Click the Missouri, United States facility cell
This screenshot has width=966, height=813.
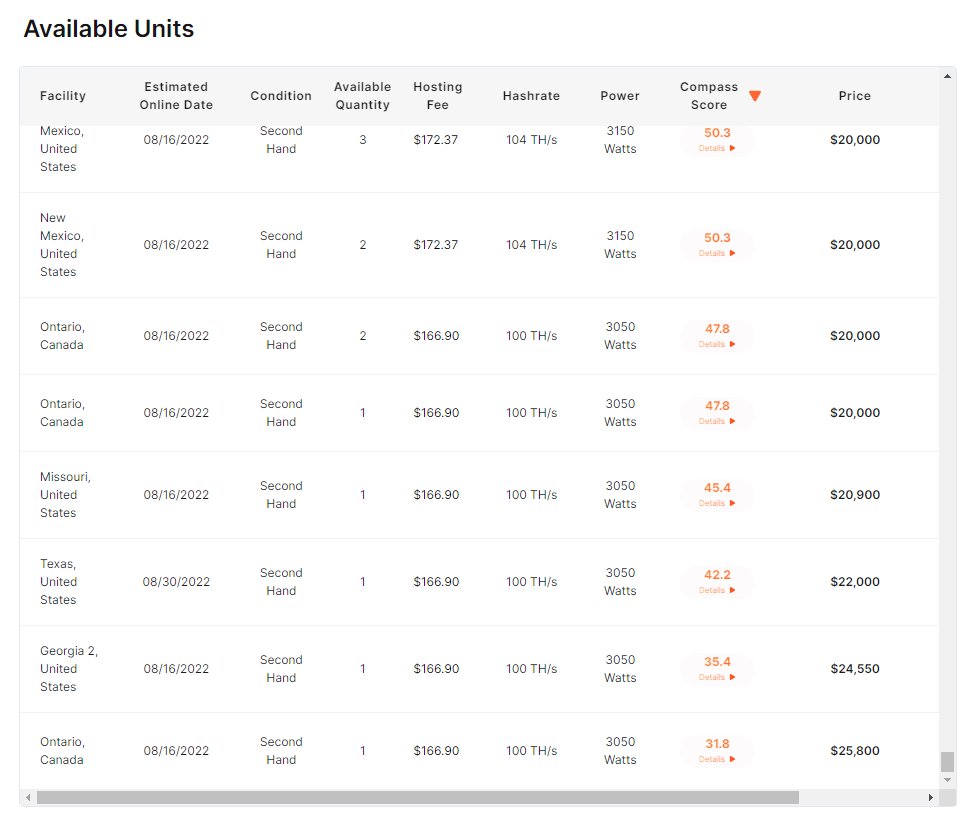[x=65, y=495]
